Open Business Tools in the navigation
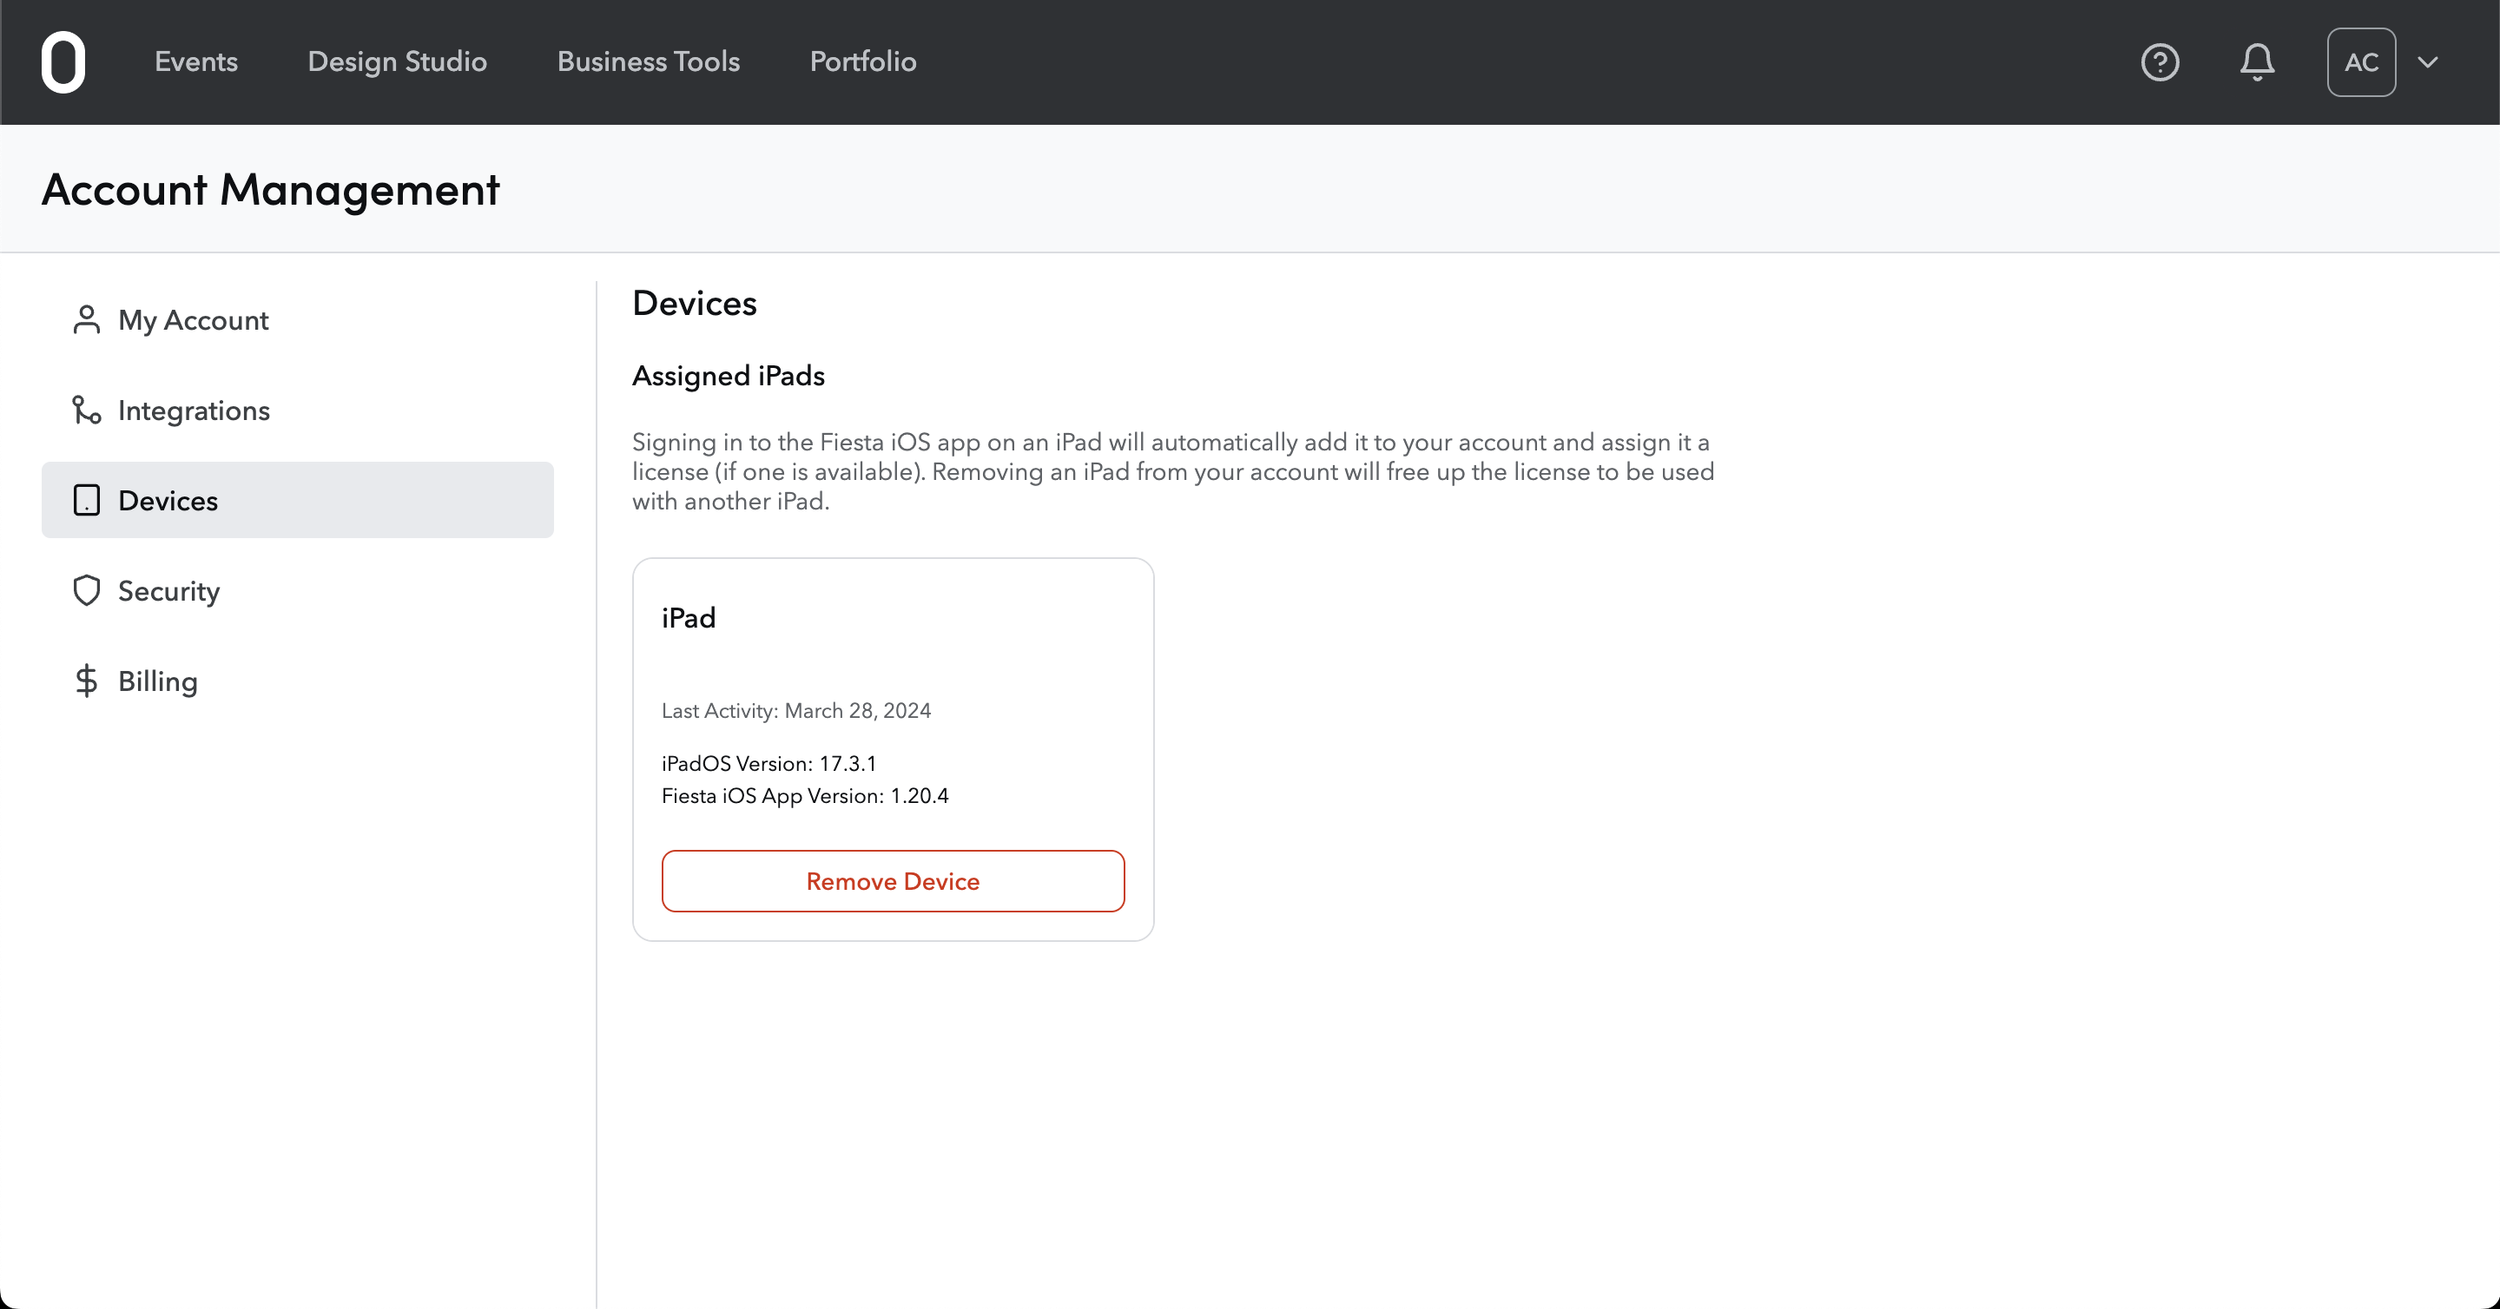The image size is (2500, 1309). [x=648, y=62]
